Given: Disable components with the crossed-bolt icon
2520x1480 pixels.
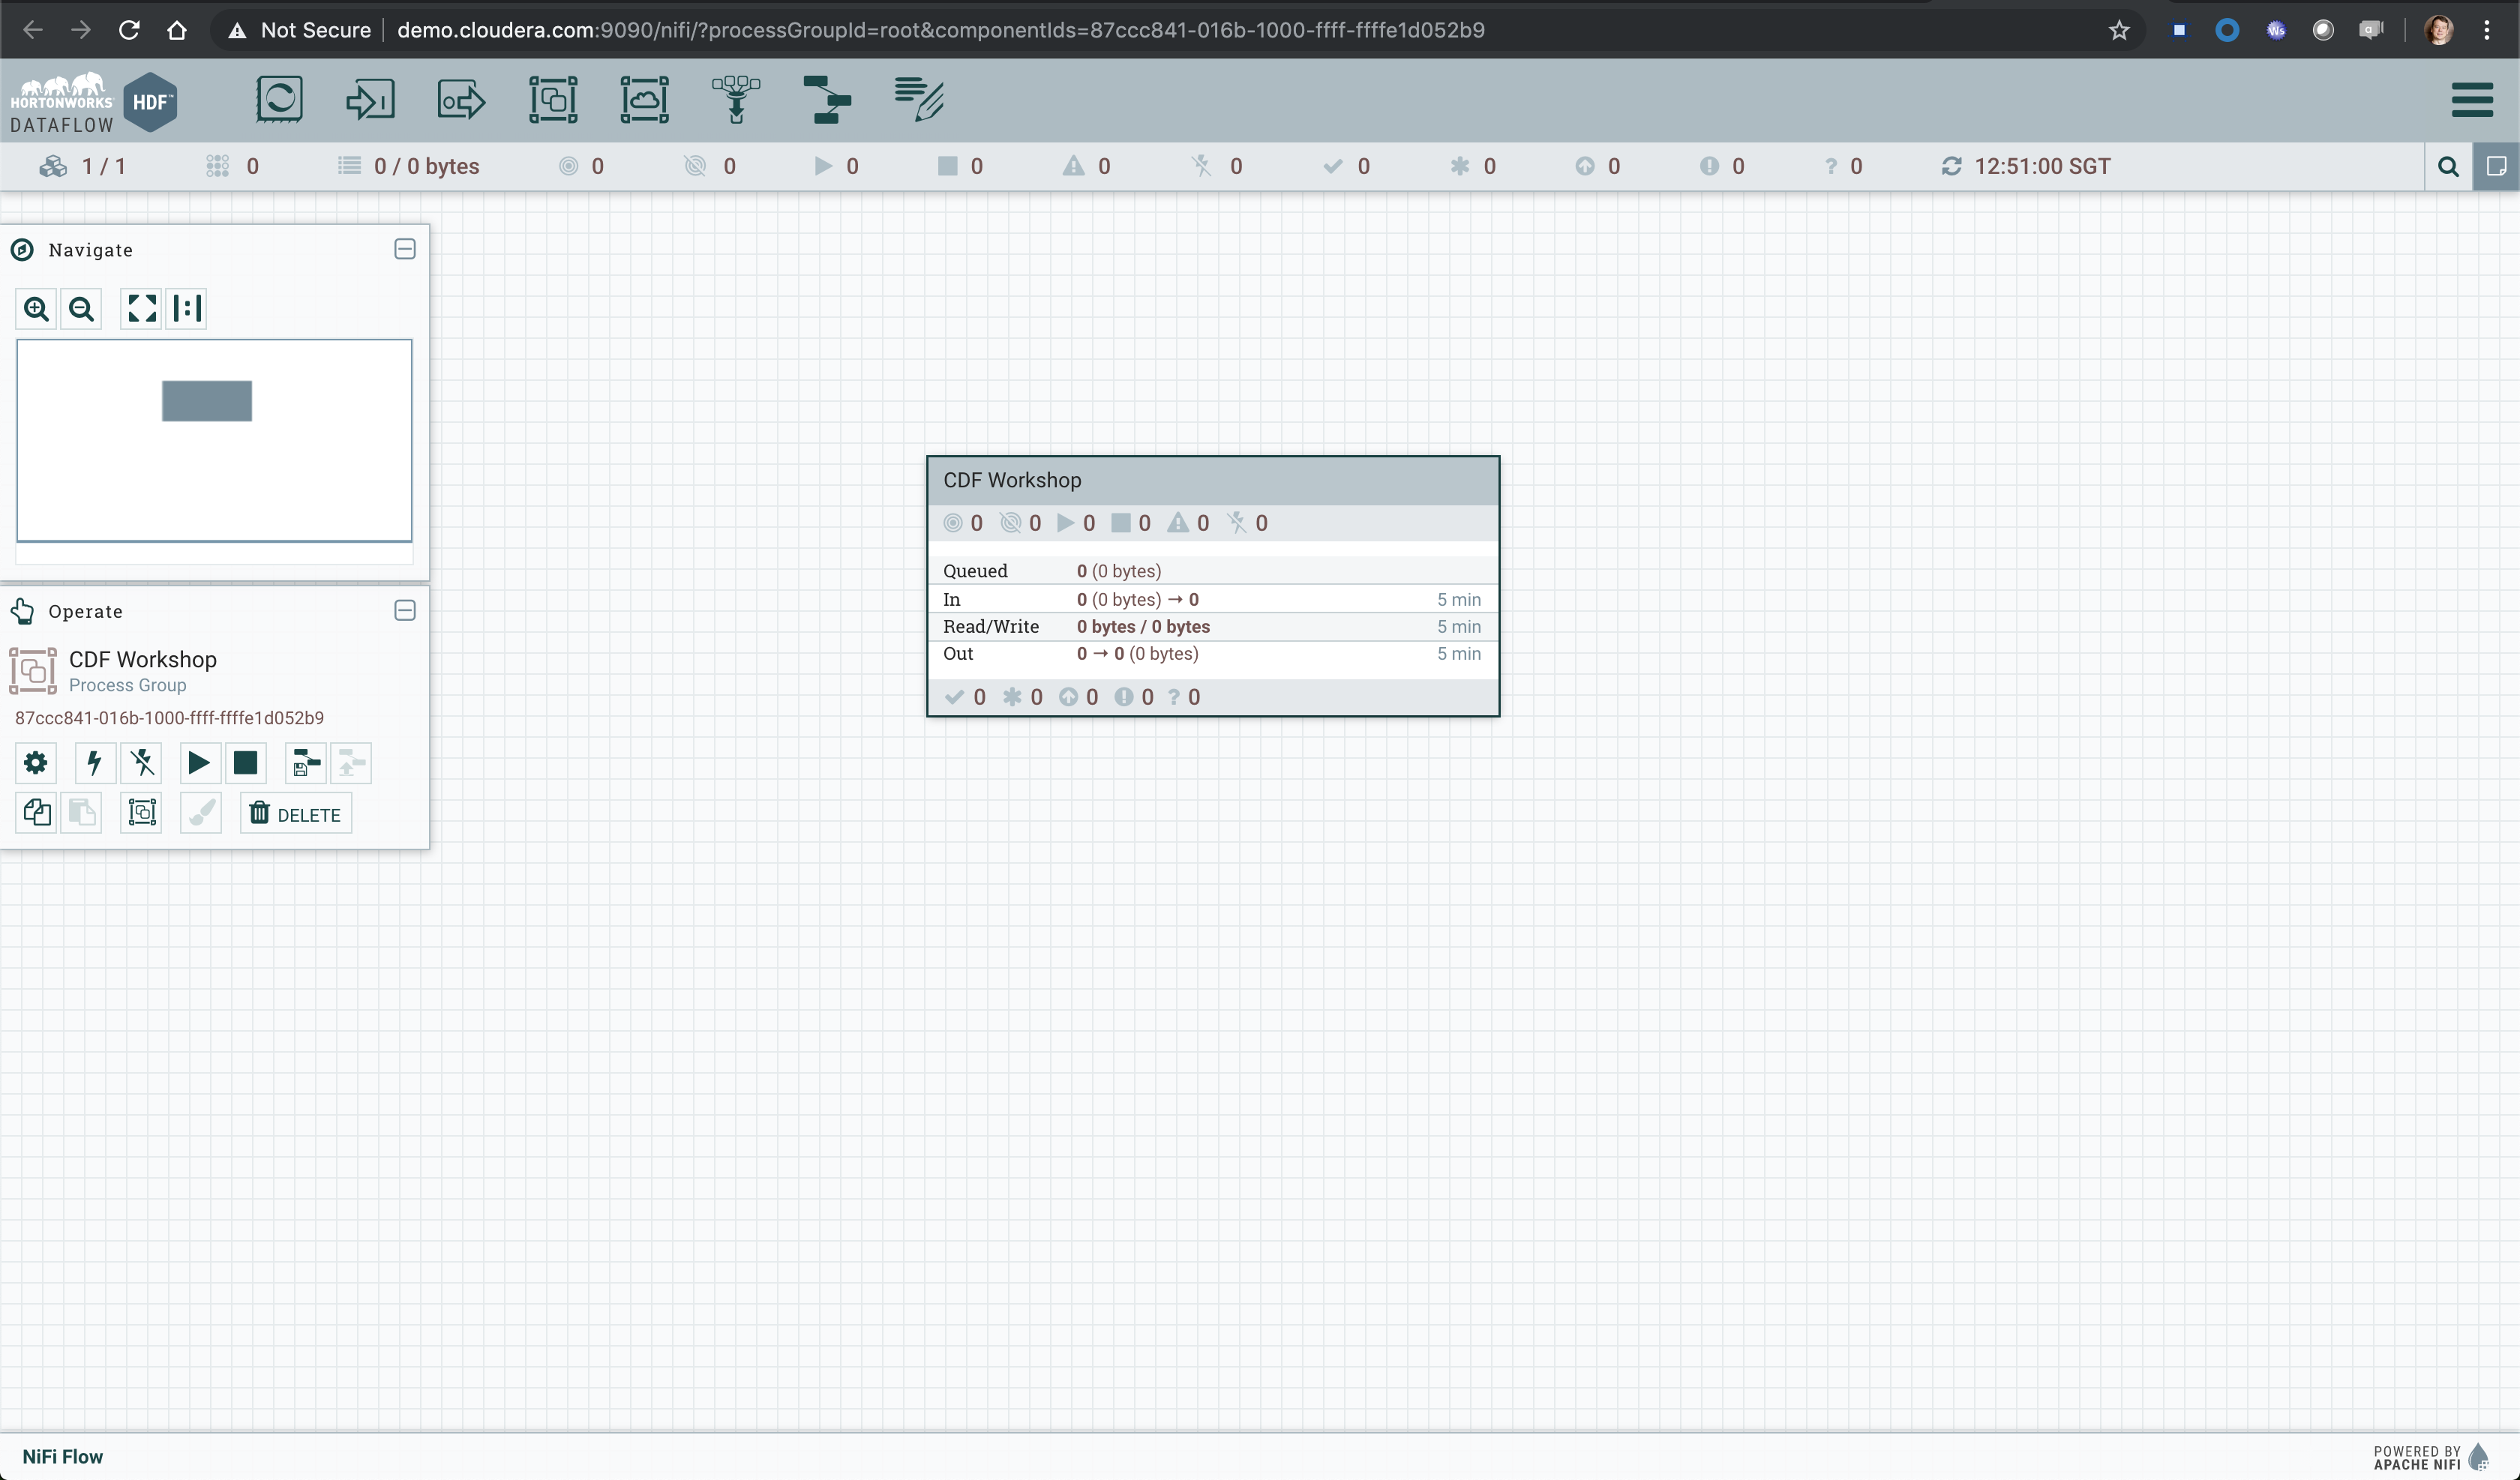Looking at the screenshot, I should tap(142, 764).
